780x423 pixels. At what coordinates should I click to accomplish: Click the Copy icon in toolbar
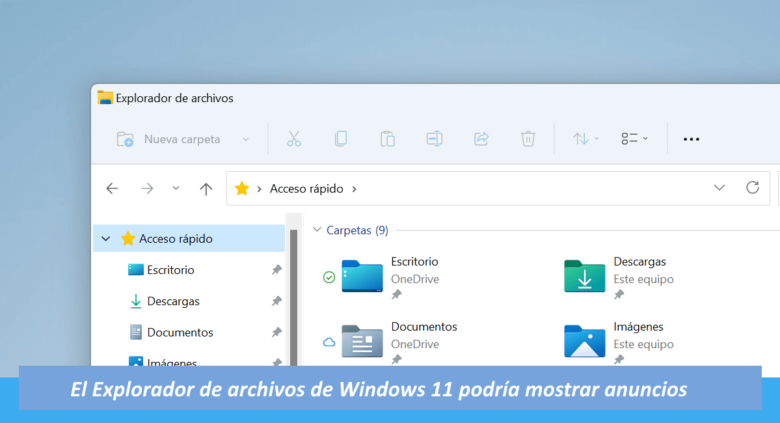click(x=340, y=139)
